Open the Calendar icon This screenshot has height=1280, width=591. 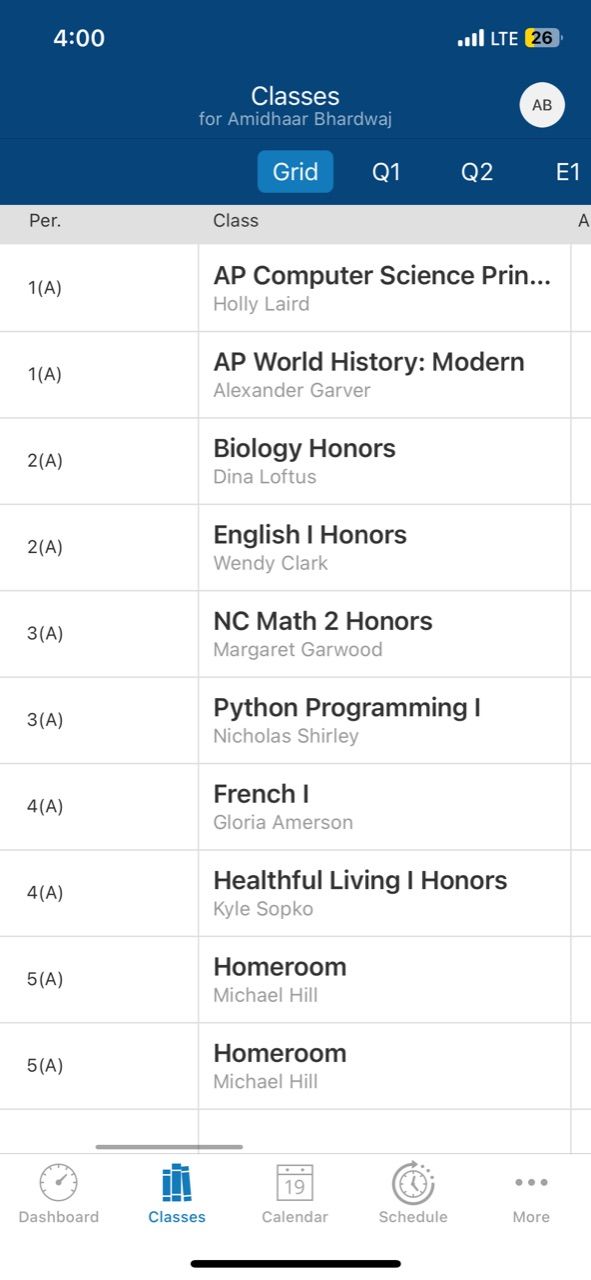tap(295, 1183)
